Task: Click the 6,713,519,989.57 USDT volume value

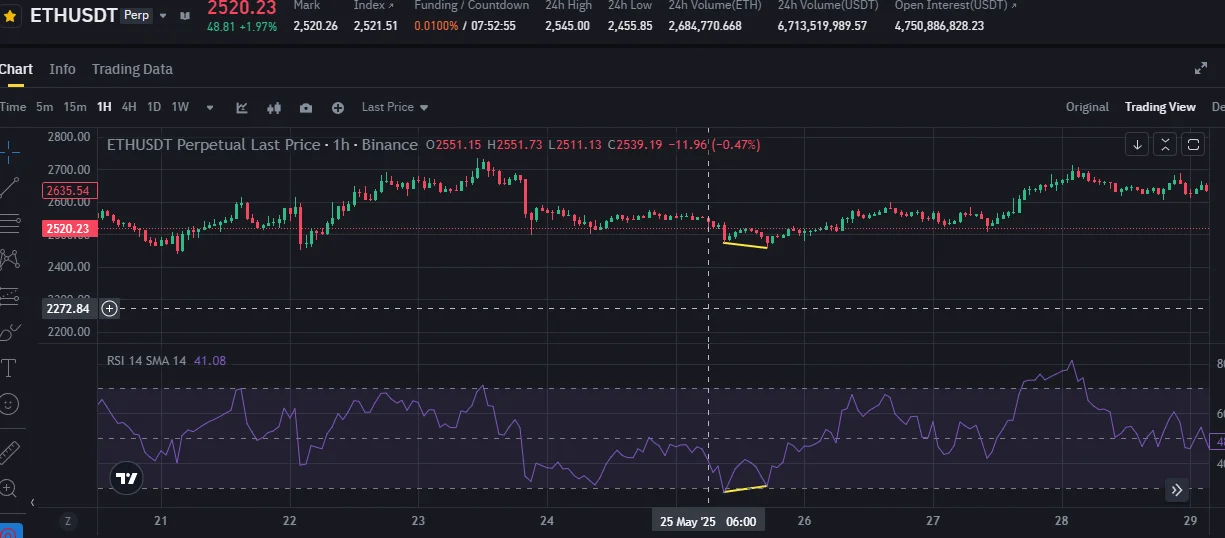Action: (823, 26)
